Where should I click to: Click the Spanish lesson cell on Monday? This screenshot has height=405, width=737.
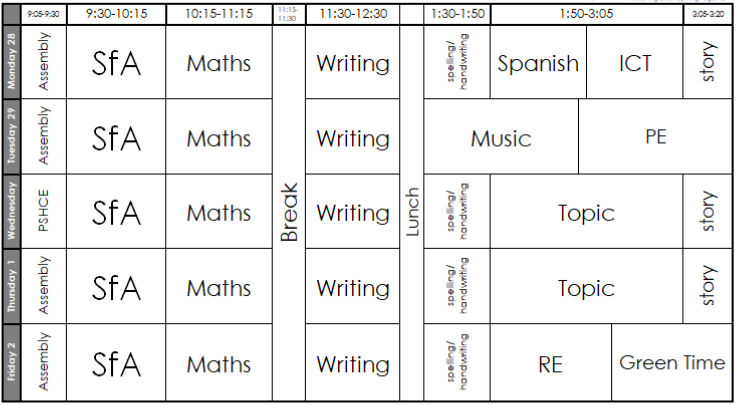(538, 63)
